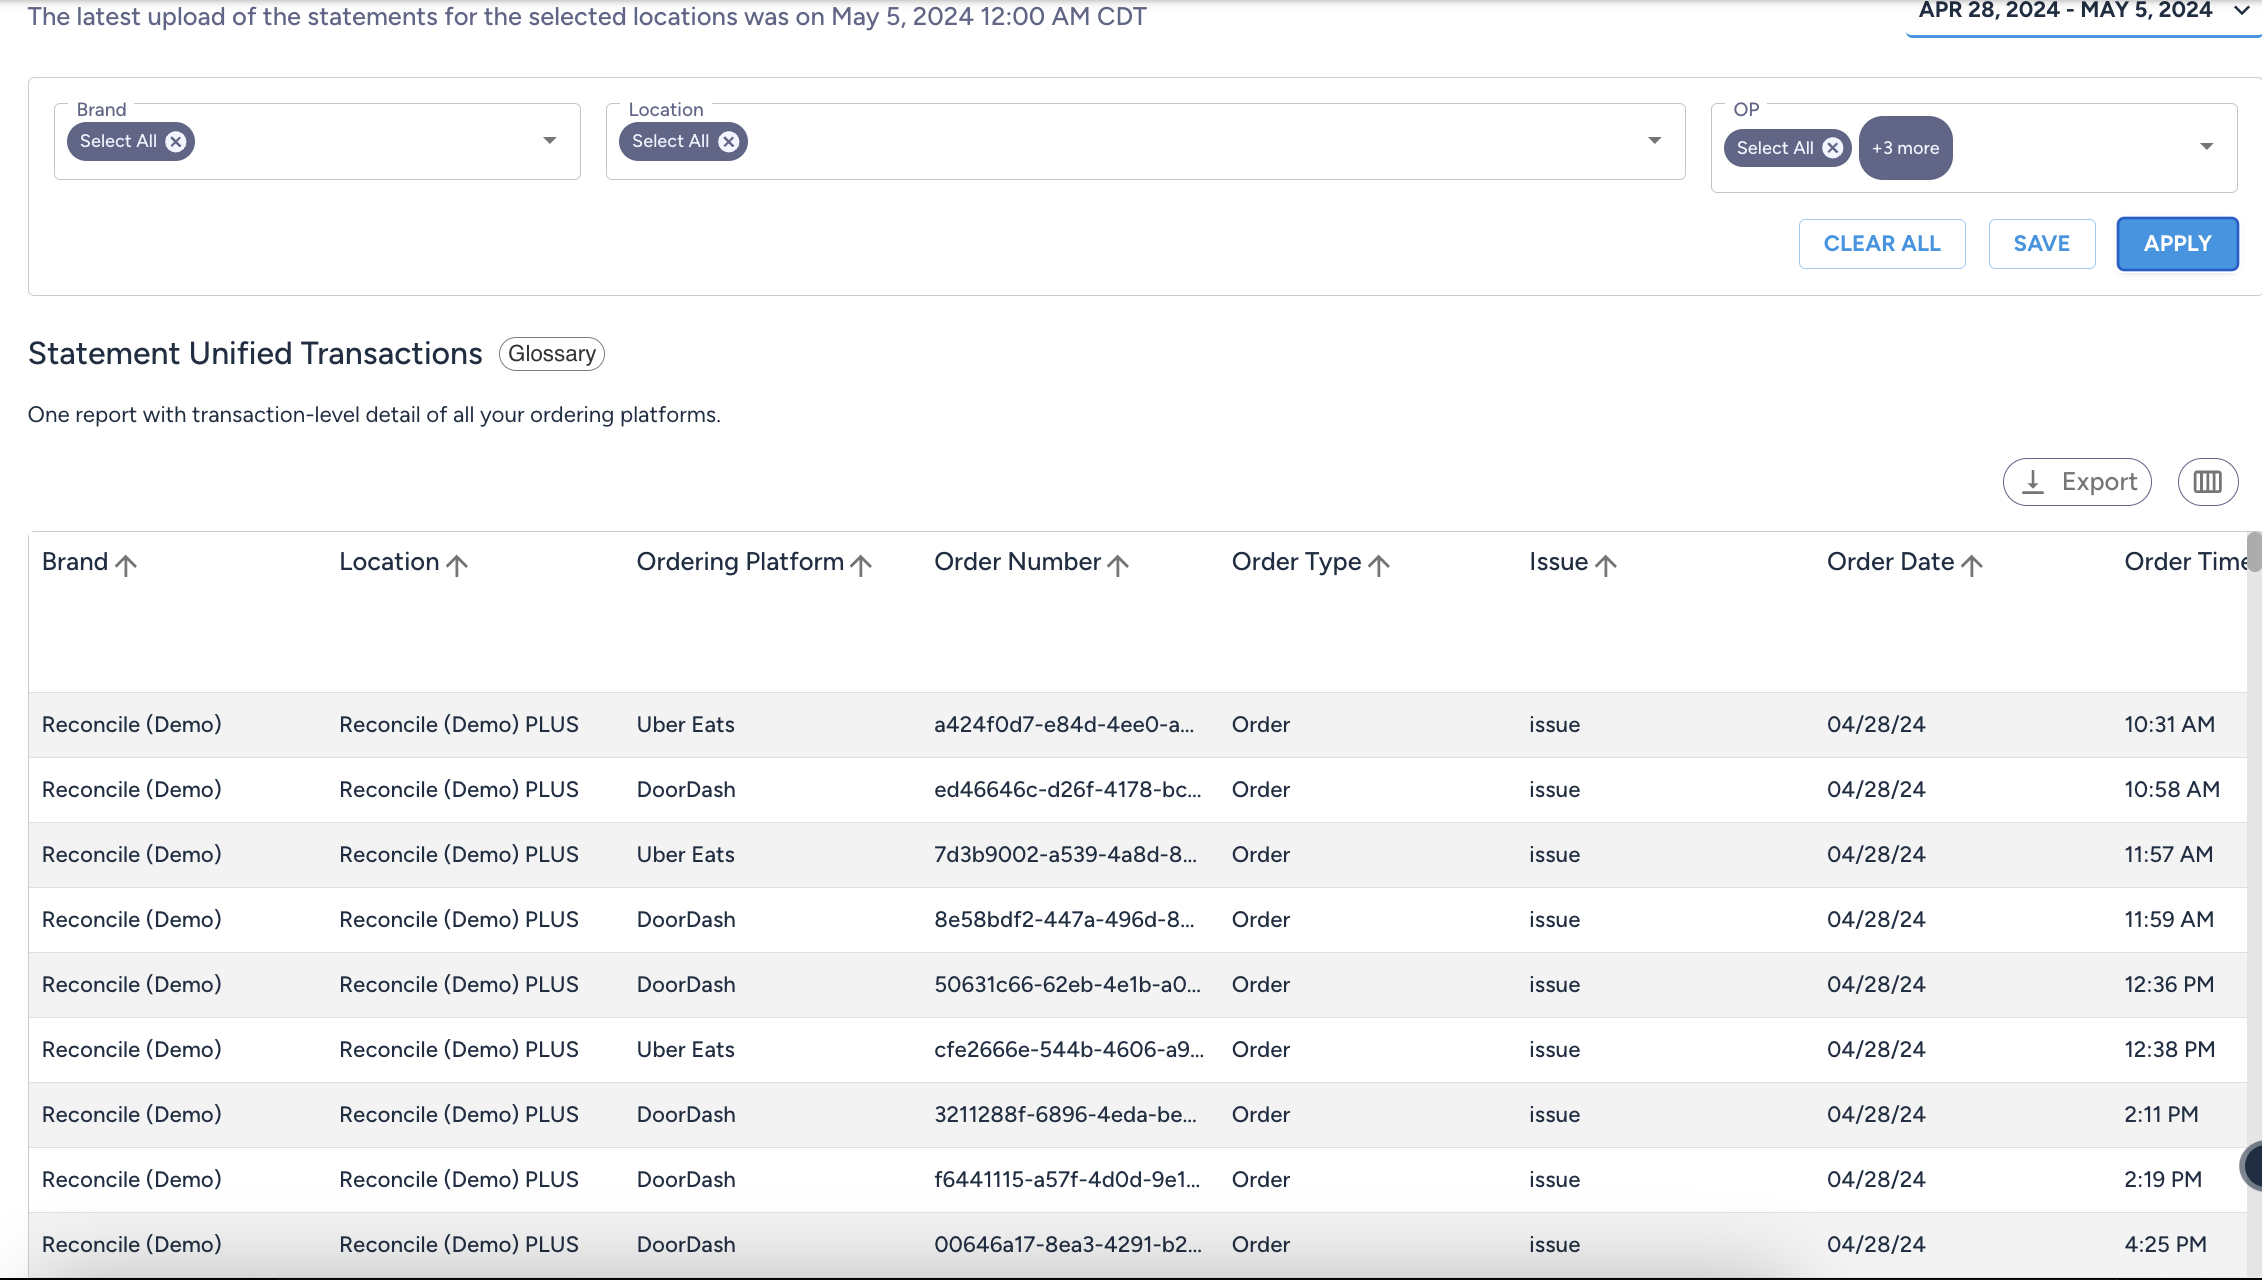Open the OP dropdown arrow
The height and width of the screenshot is (1280, 2262).
click(2207, 147)
